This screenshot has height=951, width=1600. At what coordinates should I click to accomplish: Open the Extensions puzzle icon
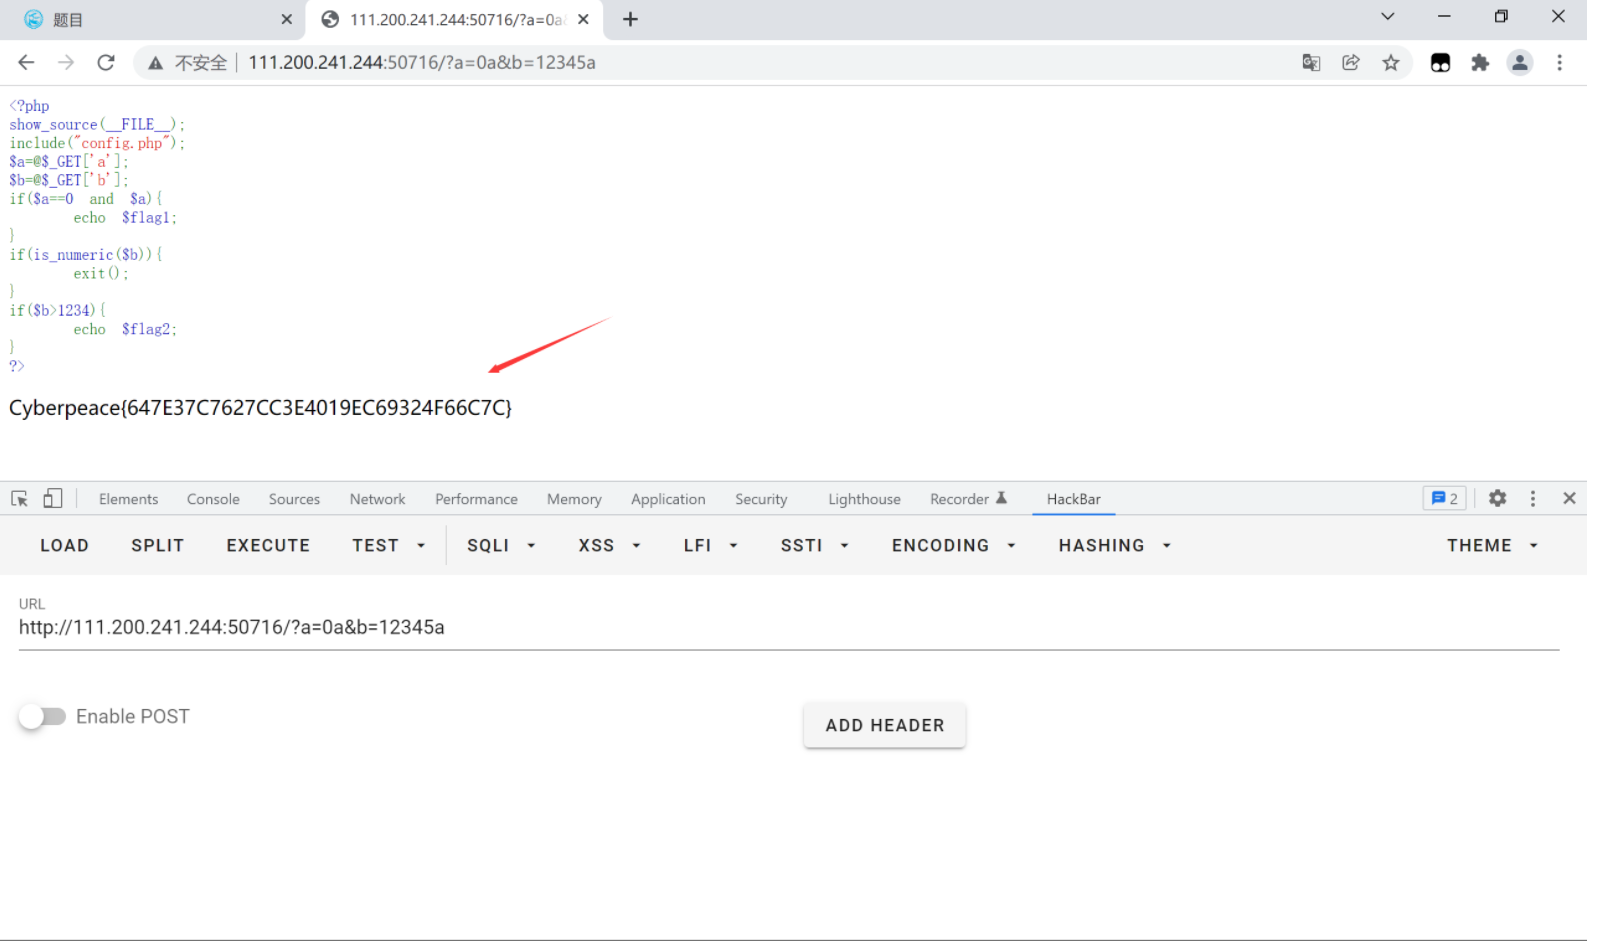click(x=1480, y=63)
